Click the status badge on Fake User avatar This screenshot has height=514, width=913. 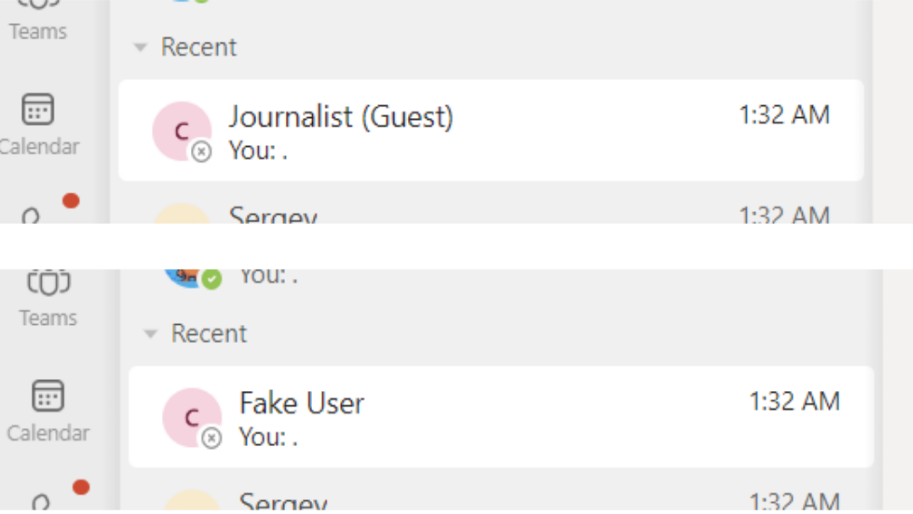[212, 438]
